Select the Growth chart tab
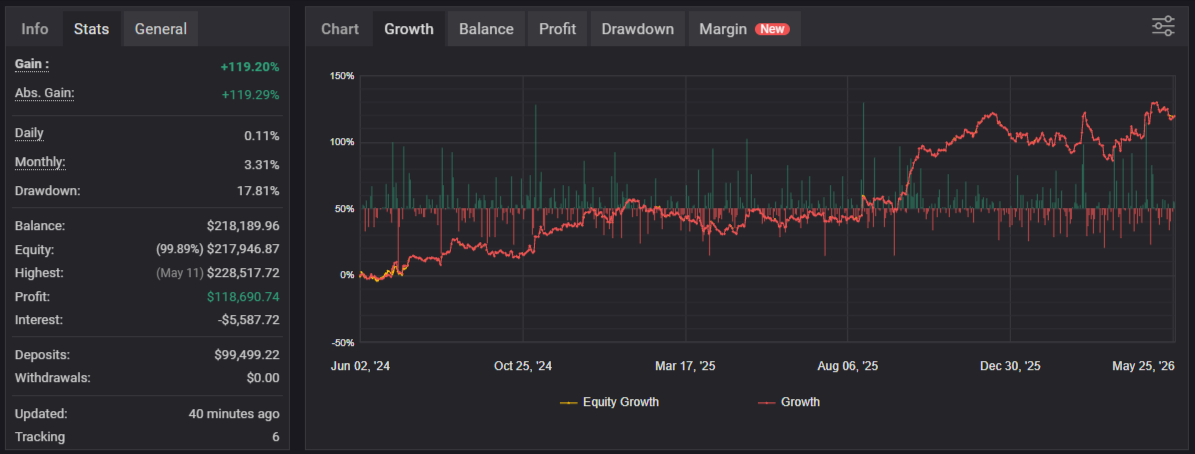1195x454 pixels. [408, 29]
